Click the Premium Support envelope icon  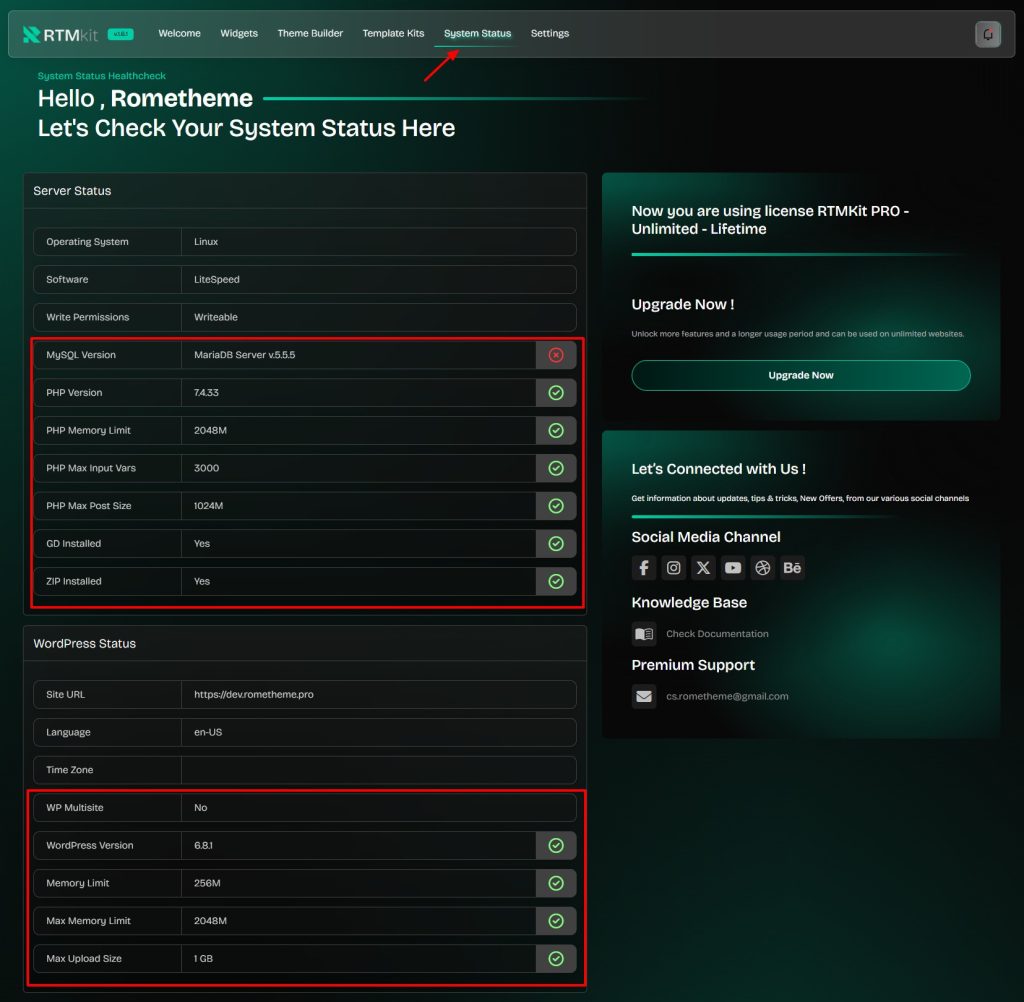click(x=644, y=696)
